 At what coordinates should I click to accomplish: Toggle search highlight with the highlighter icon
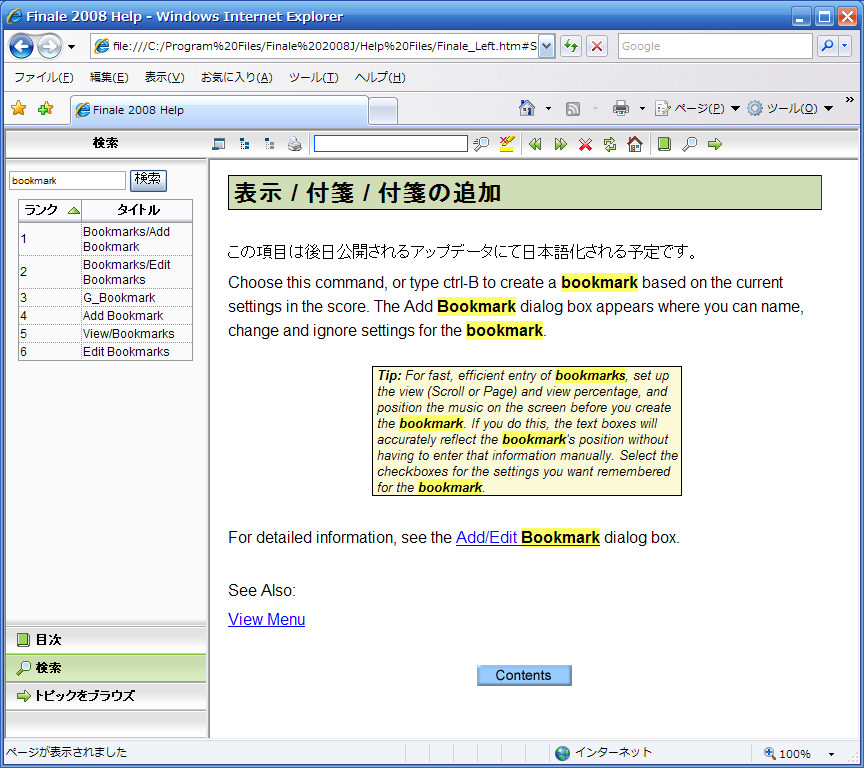click(507, 144)
